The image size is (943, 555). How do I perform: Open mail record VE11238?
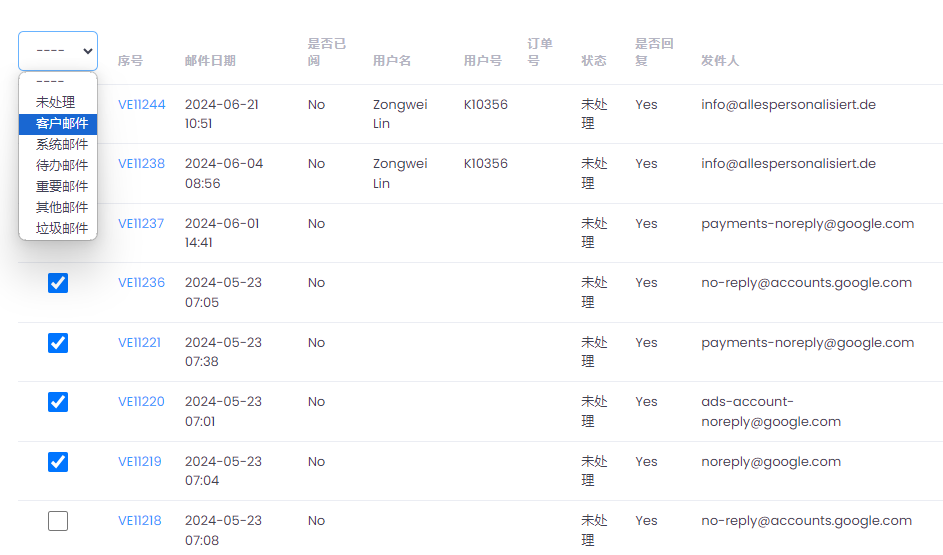pyautogui.click(x=141, y=164)
